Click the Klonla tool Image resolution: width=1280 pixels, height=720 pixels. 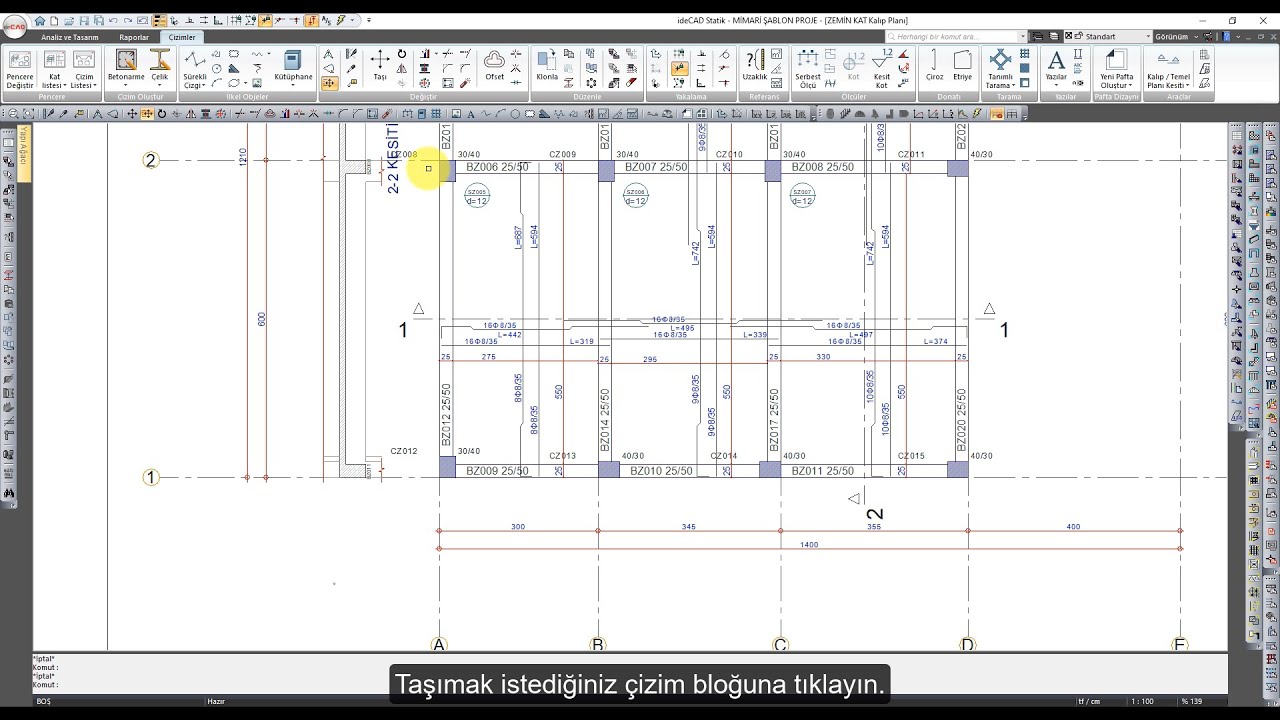click(x=547, y=66)
